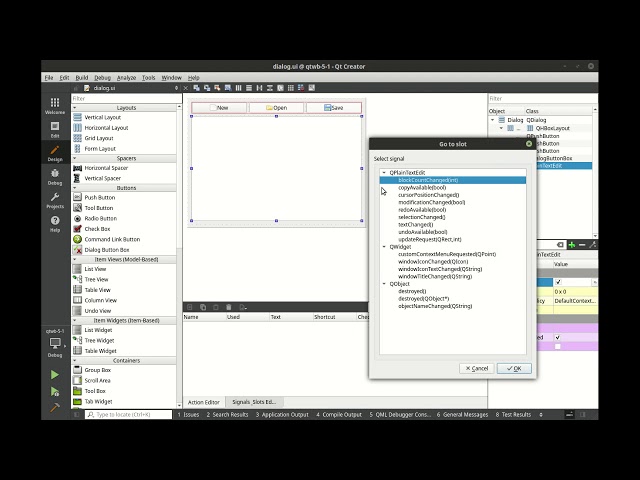
Task: Add dynamic property with the green plus icon
Action: pos(572,245)
